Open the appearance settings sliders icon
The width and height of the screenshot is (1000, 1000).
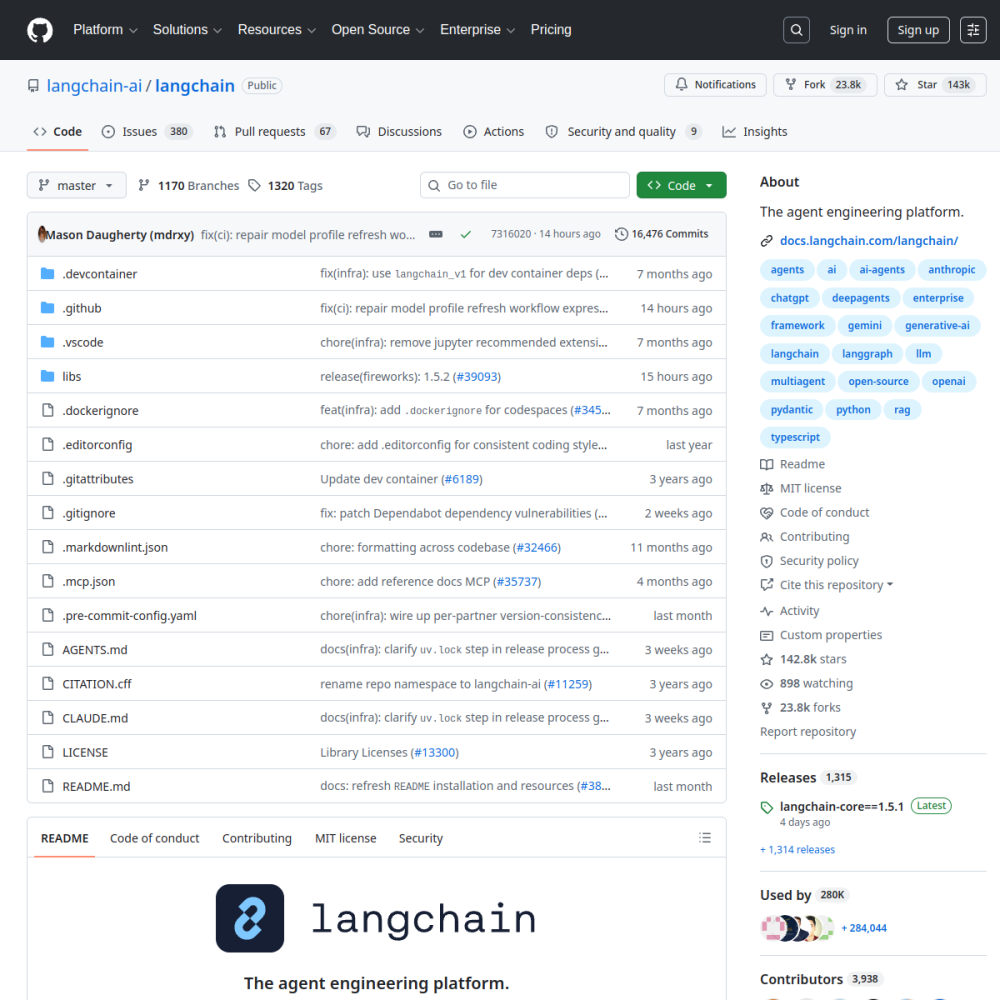click(973, 30)
